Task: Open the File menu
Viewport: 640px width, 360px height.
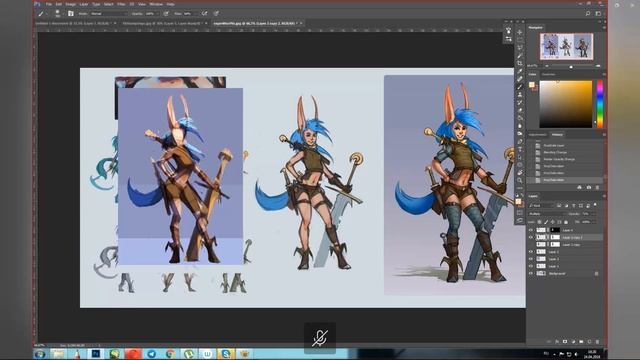Action: [x=49, y=4]
